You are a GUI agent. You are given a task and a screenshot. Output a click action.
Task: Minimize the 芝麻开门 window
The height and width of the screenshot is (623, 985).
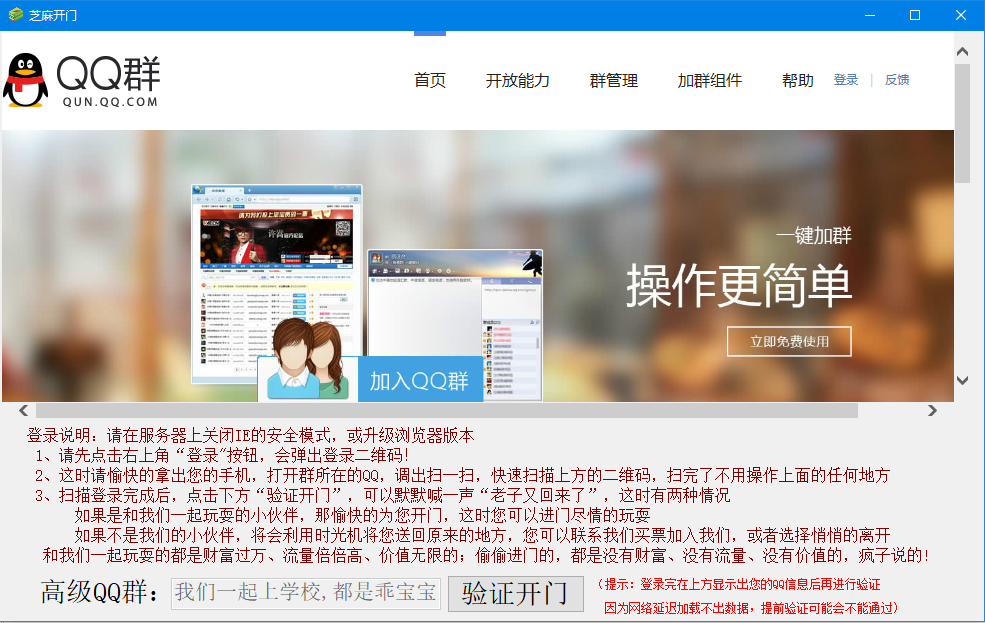pos(870,15)
